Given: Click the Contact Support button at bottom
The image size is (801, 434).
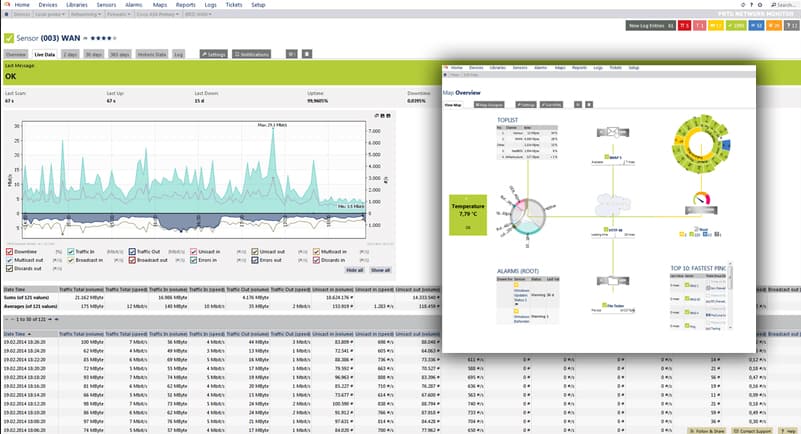Looking at the screenshot, I should 752,431.
